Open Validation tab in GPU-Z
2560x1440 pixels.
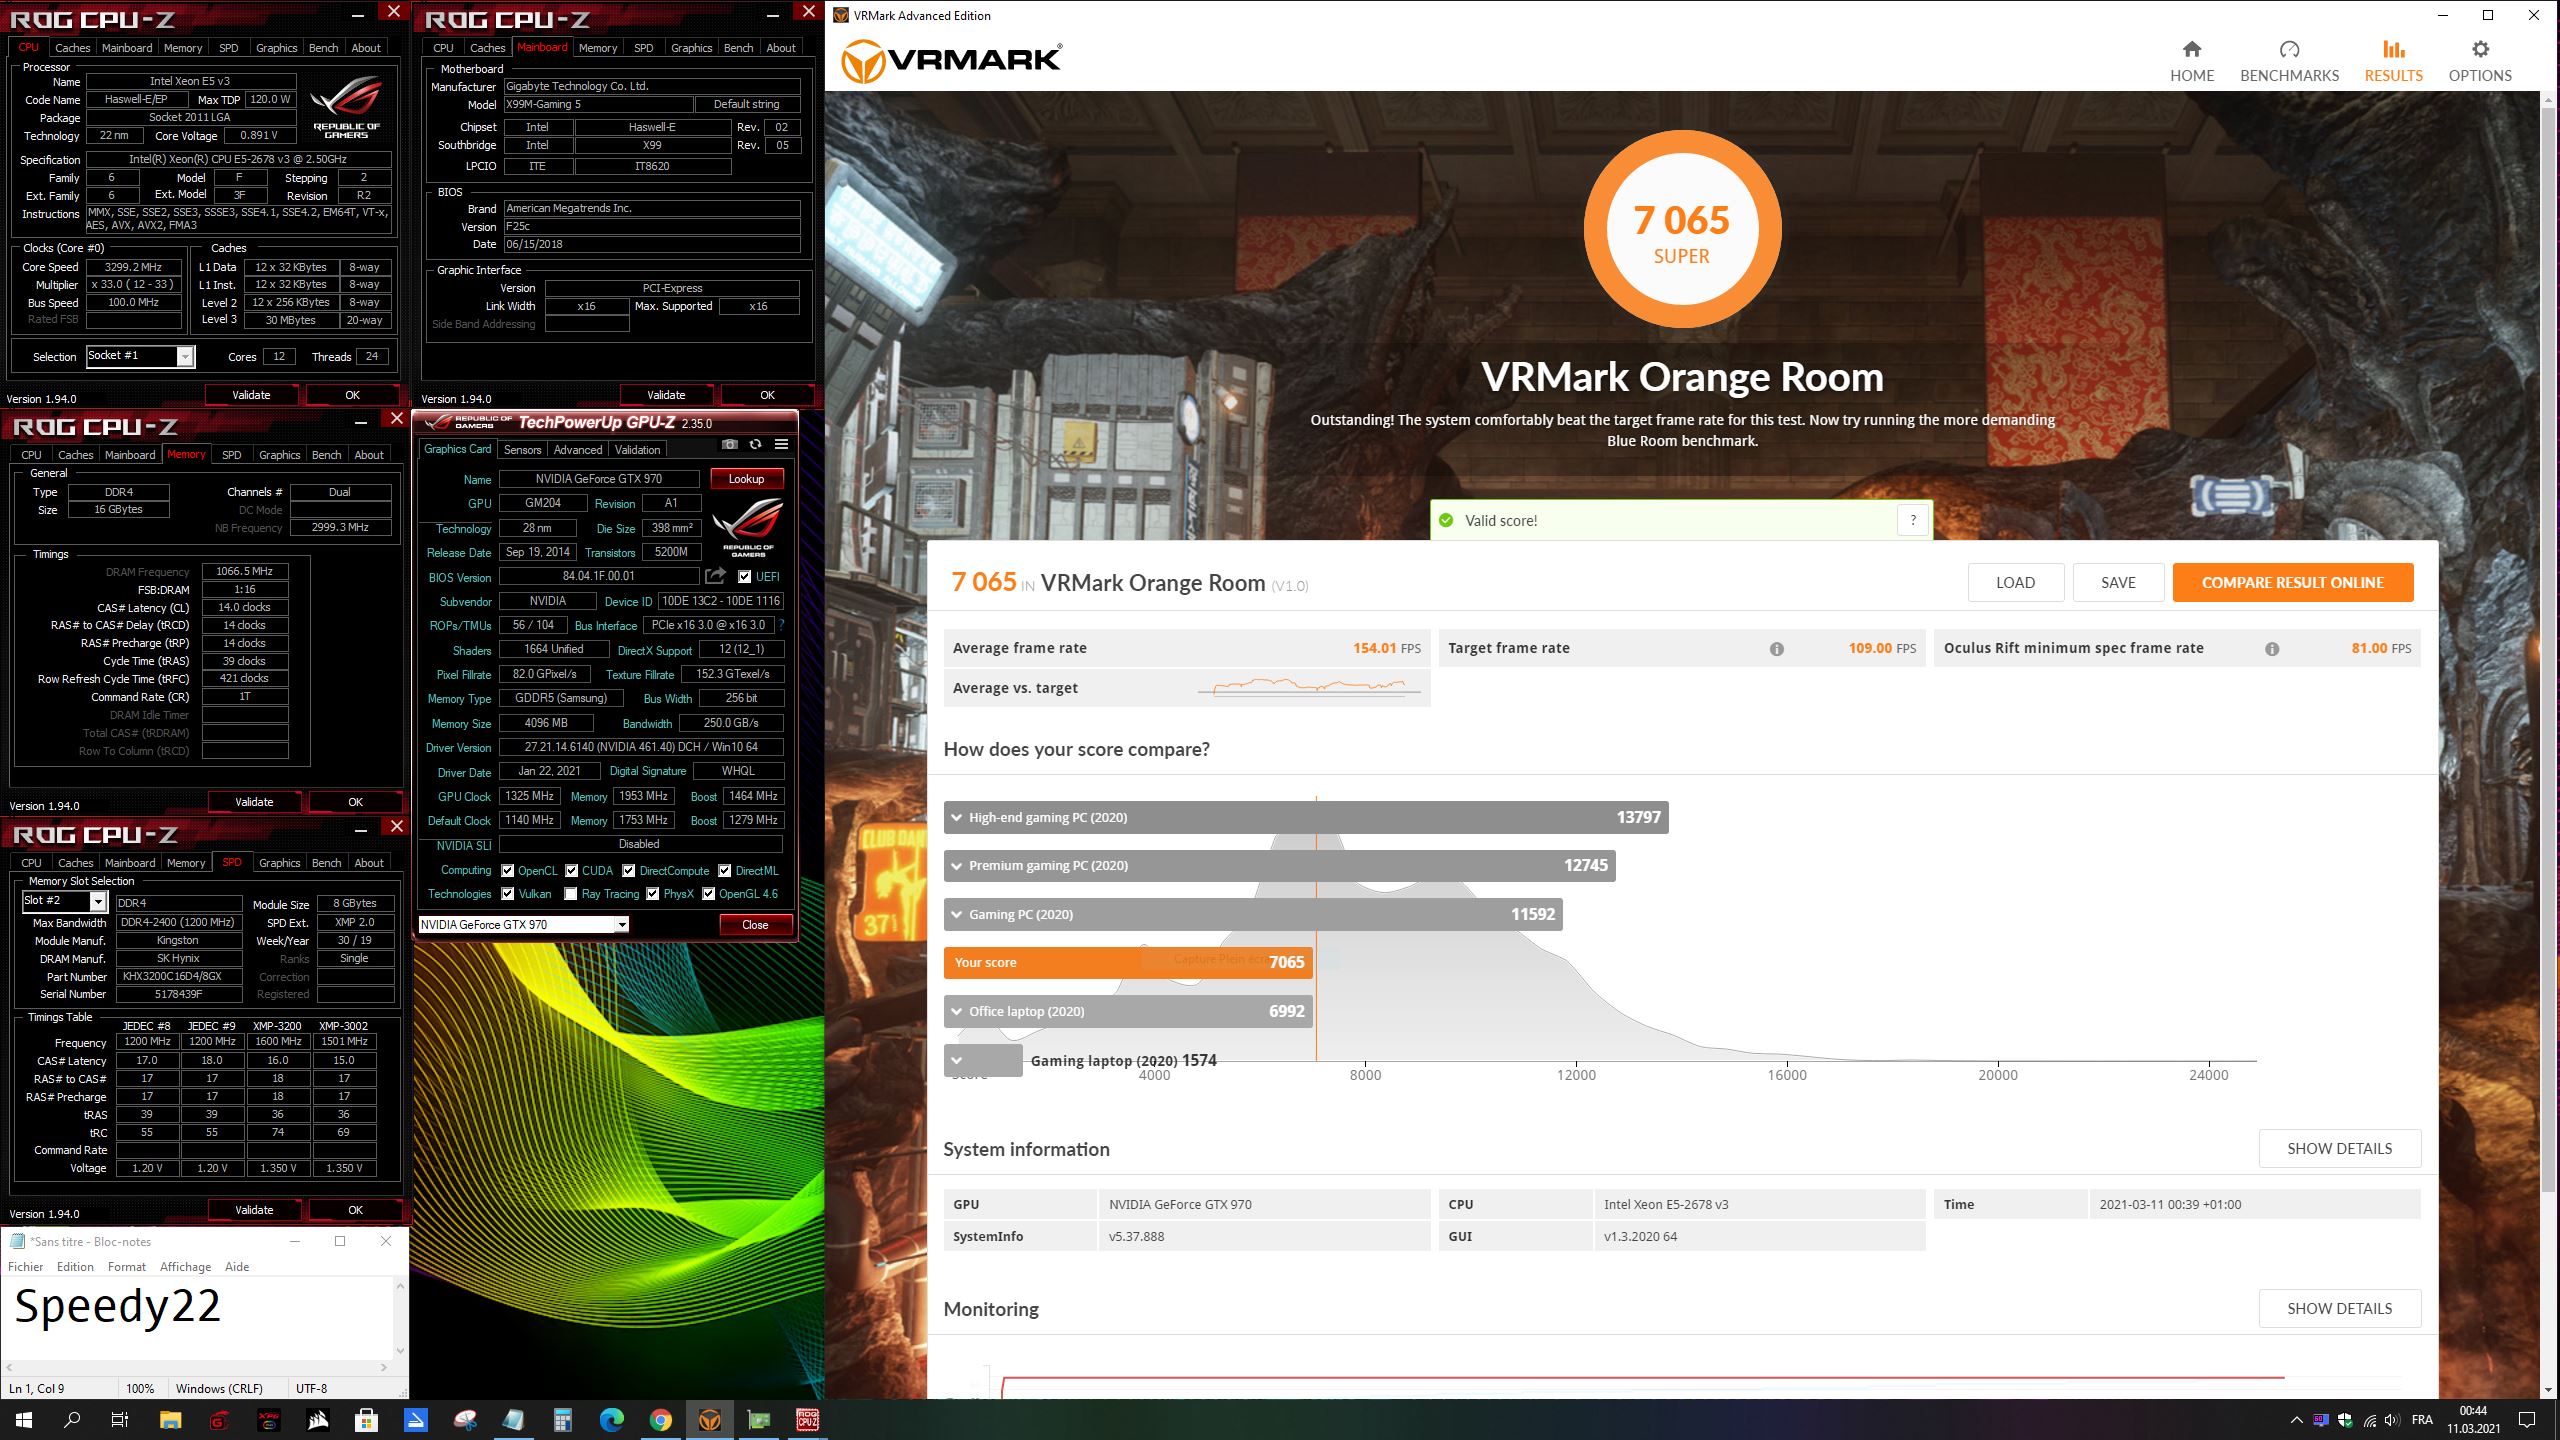pos(637,450)
